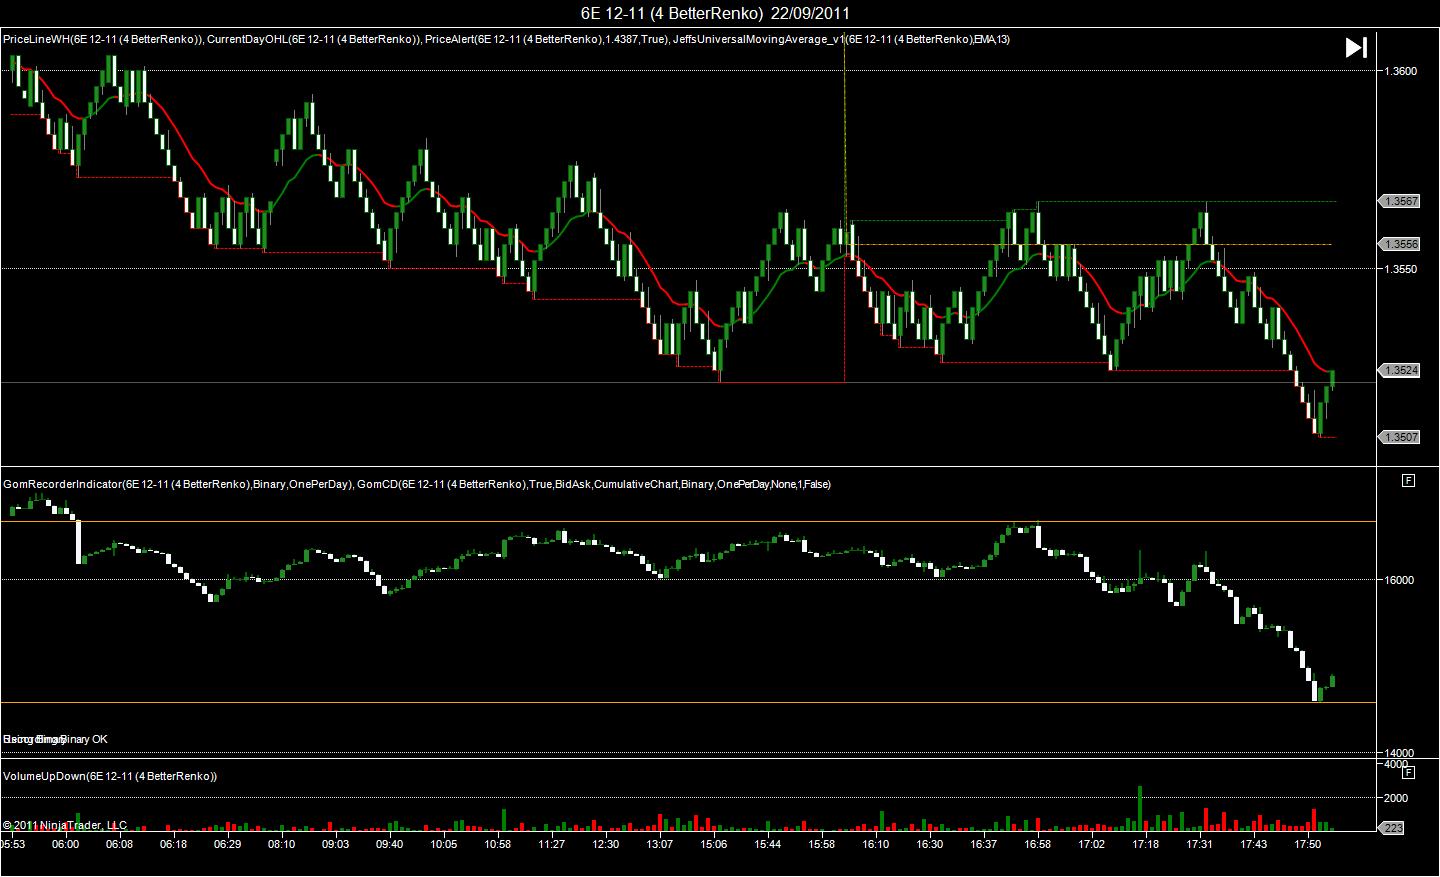1440x877 pixels.
Task: Click the 13:07 time axis label
Action: pyautogui.click(x=659, y=845)
